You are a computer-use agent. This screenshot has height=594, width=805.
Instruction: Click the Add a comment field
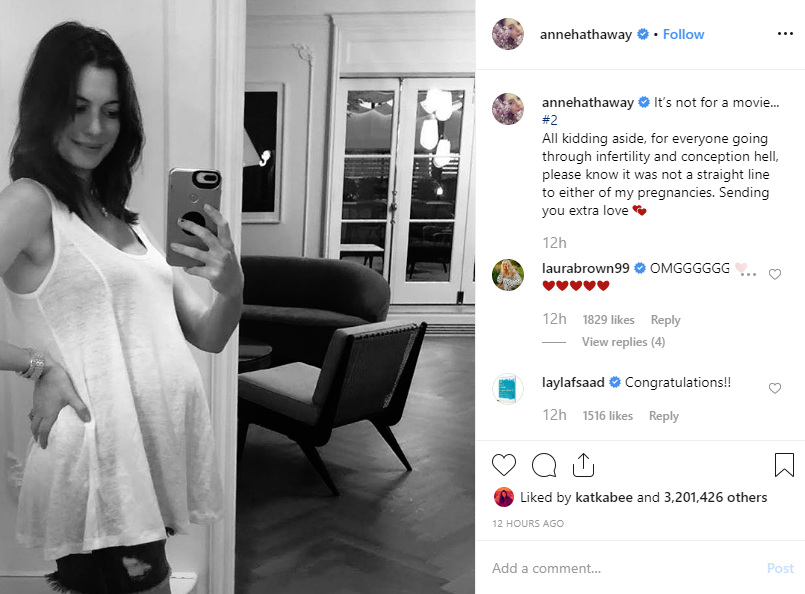624,568
